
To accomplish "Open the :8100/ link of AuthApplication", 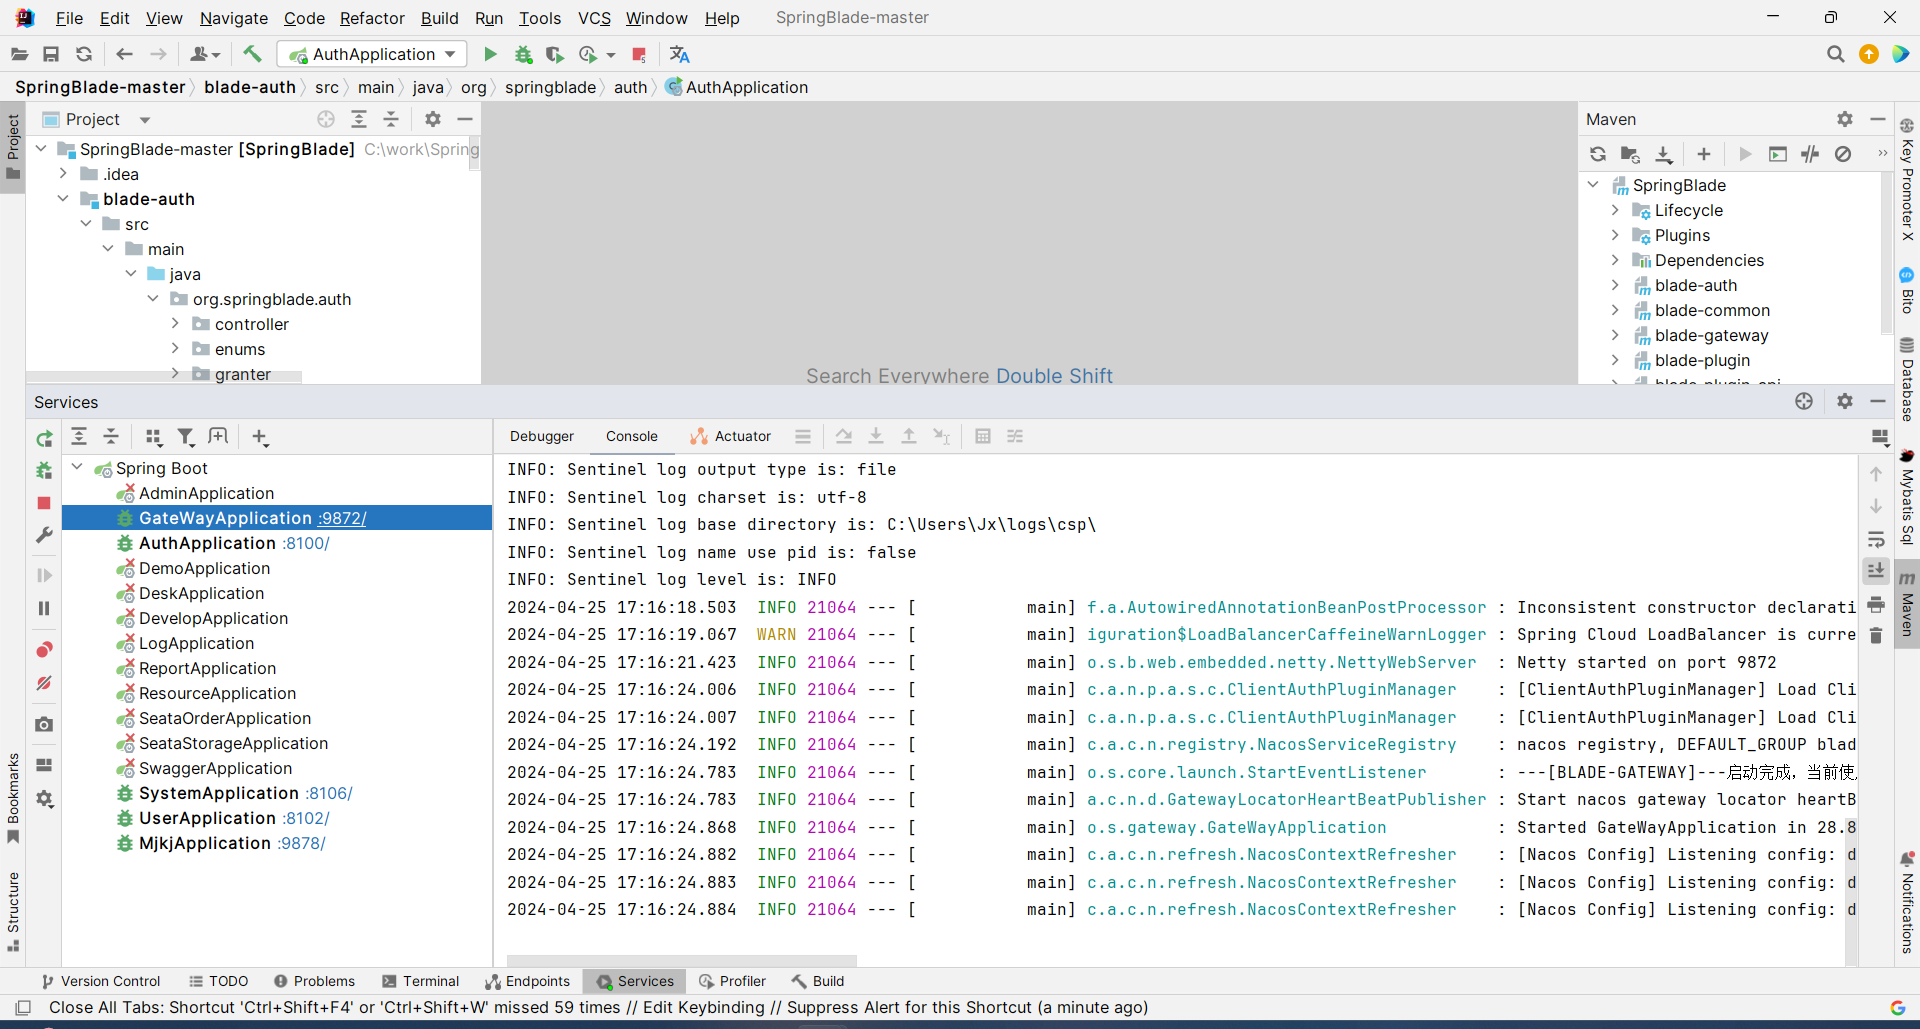I will pos(306,543).
